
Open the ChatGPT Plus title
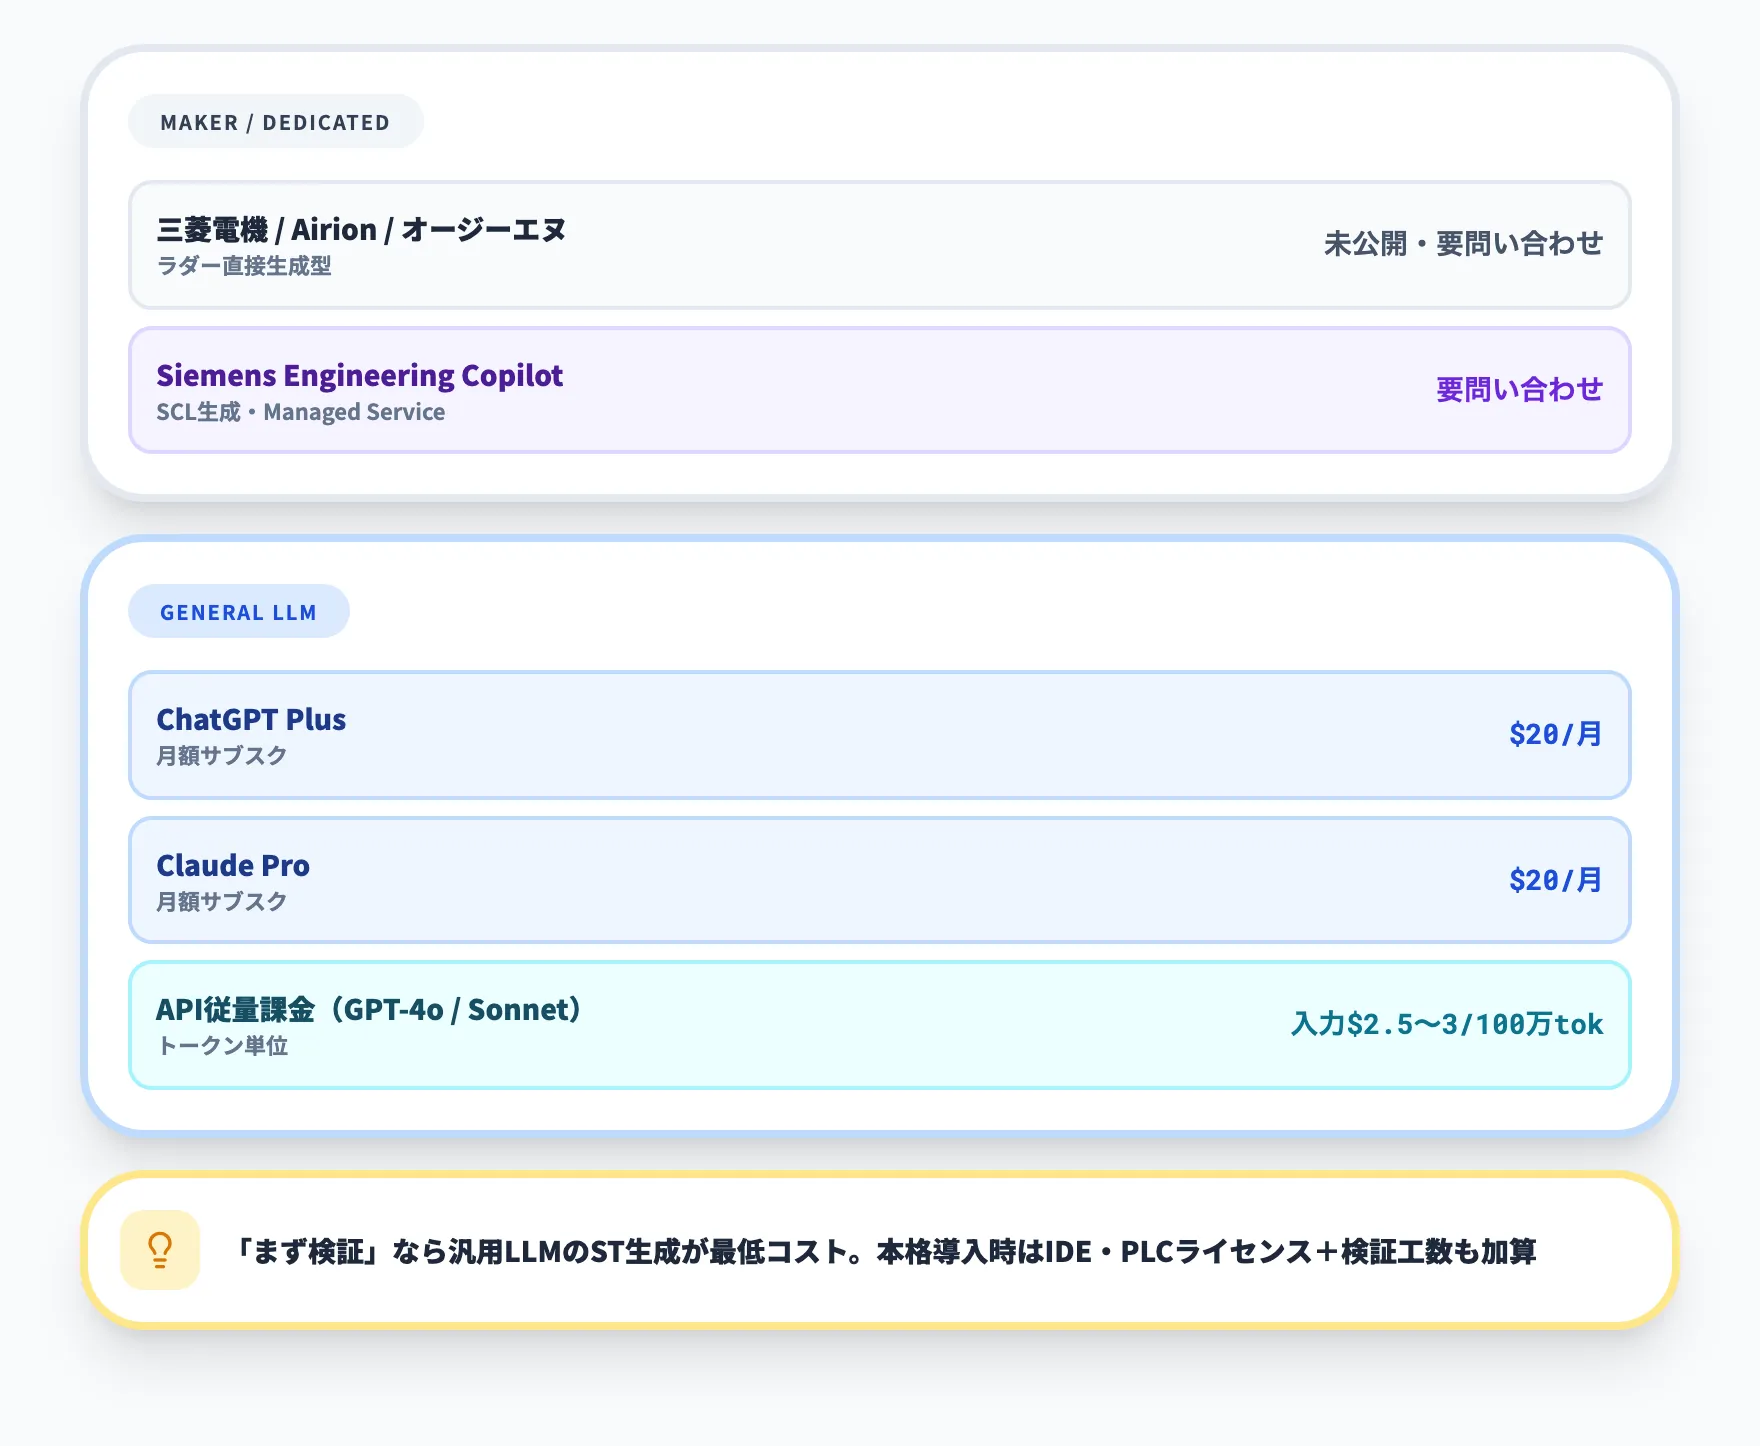251,720
